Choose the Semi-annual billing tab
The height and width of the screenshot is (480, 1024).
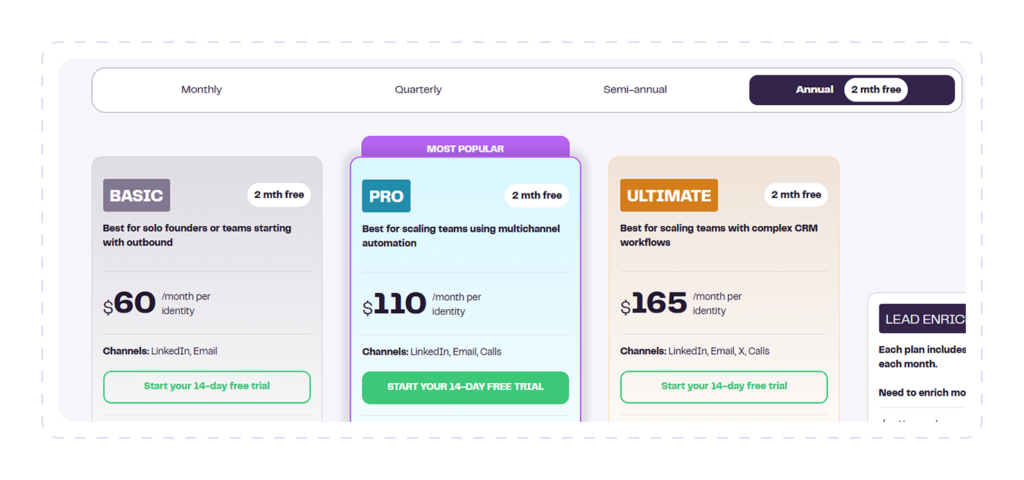click(x=635, y=89)
